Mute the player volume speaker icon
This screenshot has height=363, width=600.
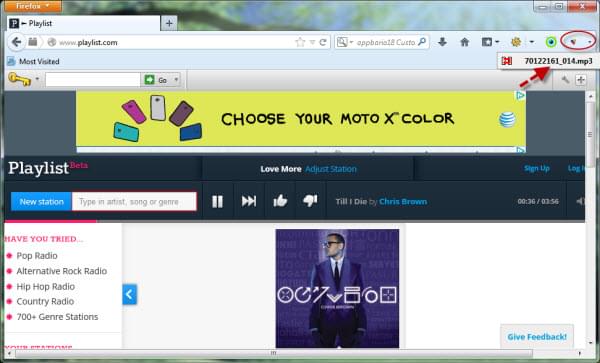click(x=580, y=201)
